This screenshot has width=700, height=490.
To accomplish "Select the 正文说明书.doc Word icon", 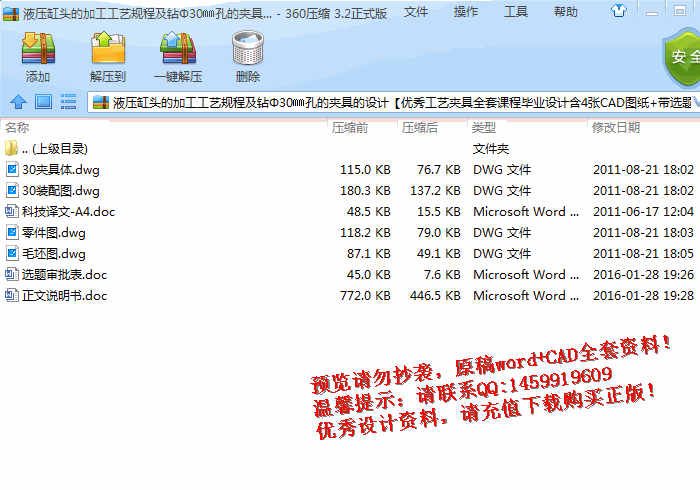I will [12, 295].
